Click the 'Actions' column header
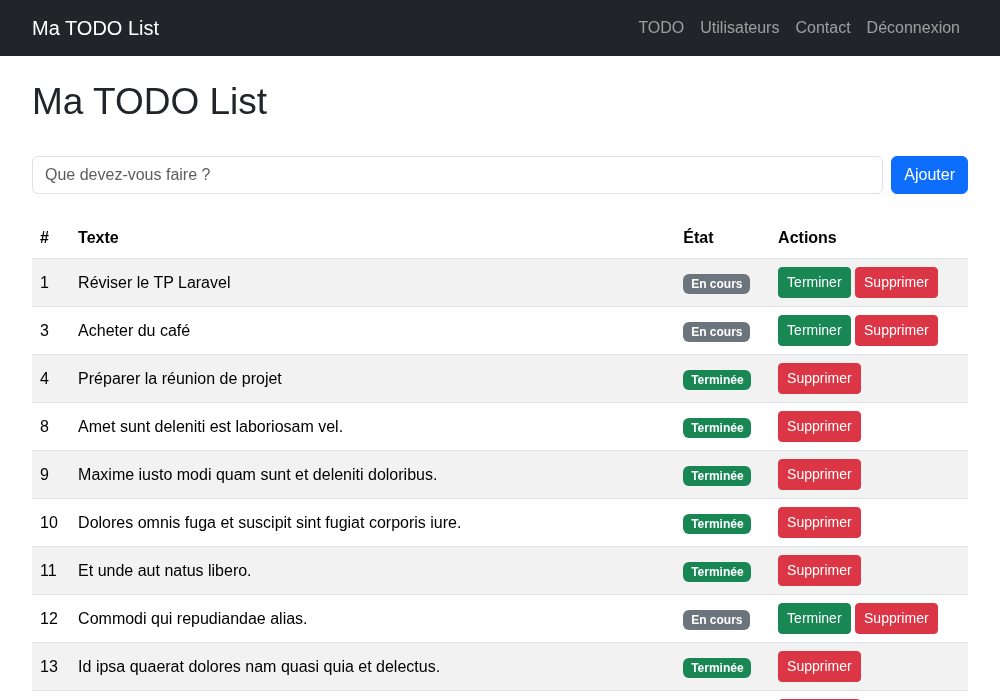1000x700 pixels. [x=807, y=237]
